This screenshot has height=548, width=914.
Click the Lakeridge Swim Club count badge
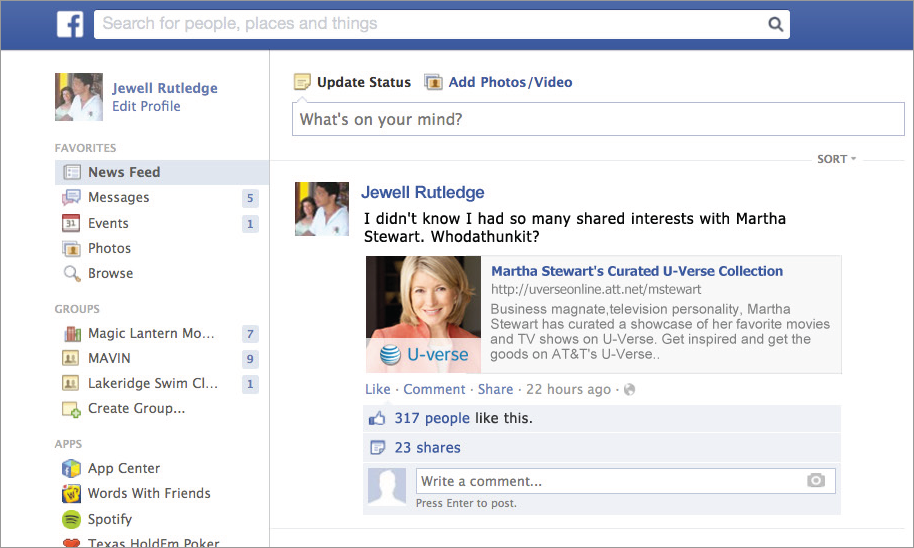pyautogui.click(x=250, y=384)
